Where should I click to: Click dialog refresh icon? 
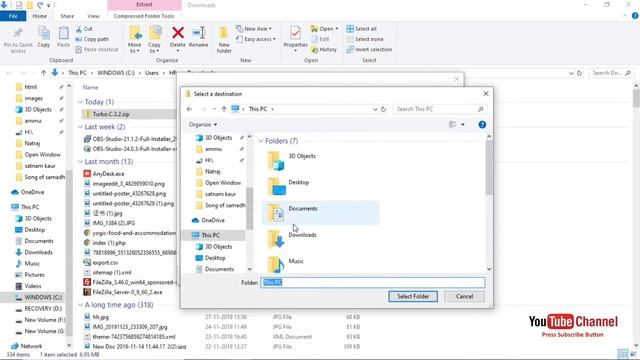point(383,109)
